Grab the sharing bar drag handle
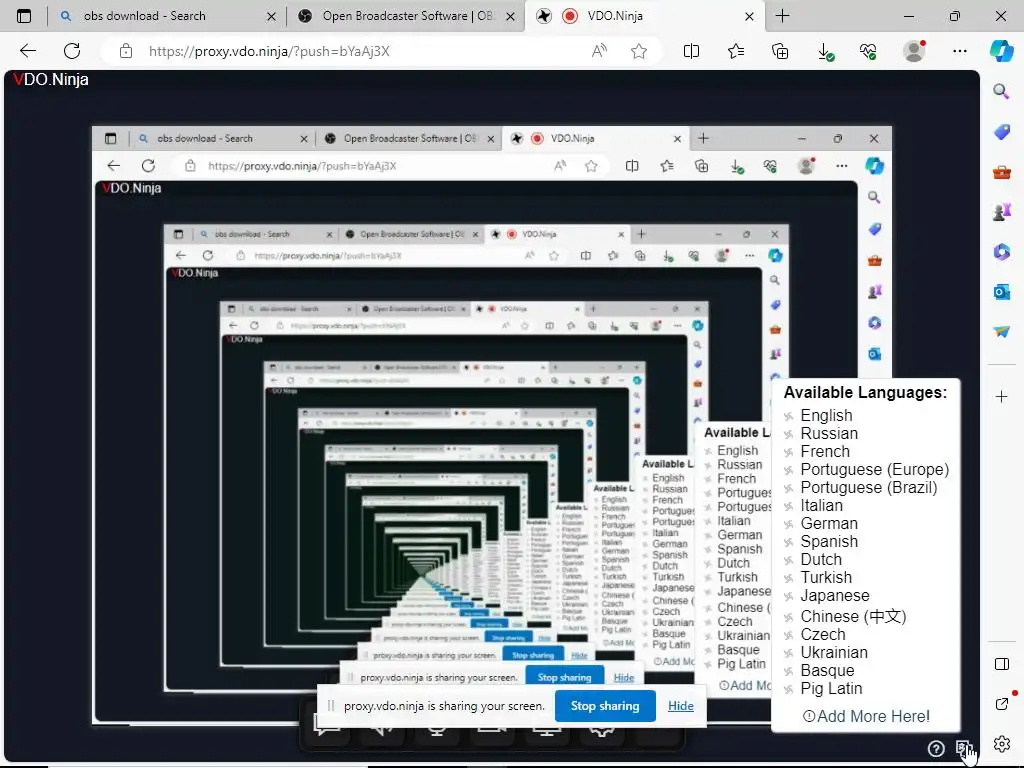This screenshot has height=768, width=1024. (331, 706)
